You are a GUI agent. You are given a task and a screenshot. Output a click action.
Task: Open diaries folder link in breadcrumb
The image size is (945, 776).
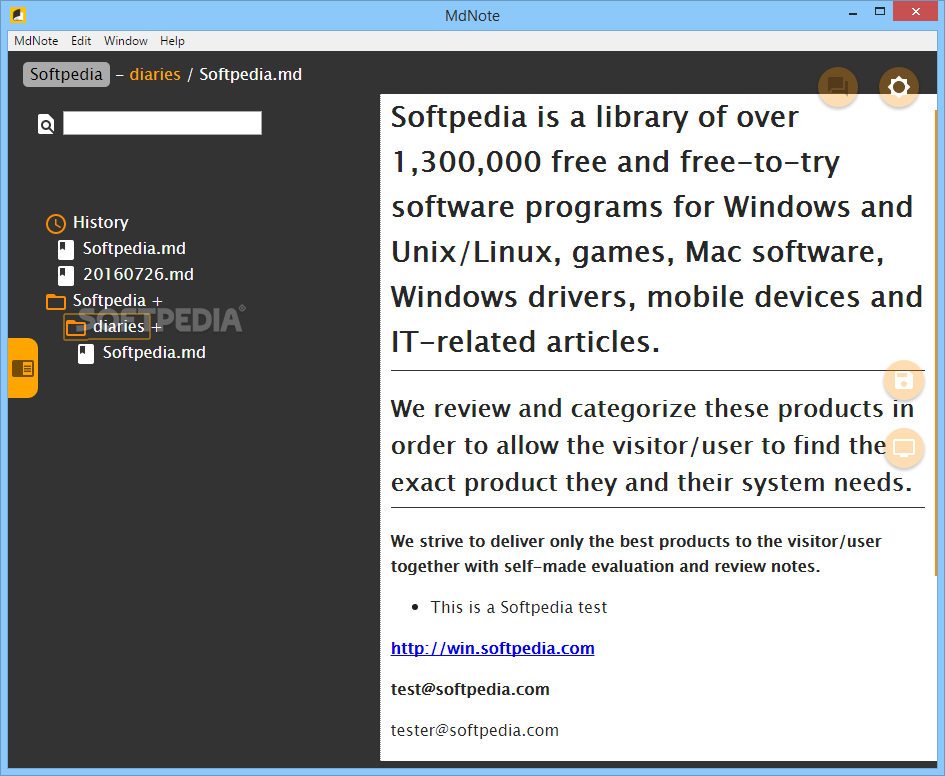[x=155, y=74]
